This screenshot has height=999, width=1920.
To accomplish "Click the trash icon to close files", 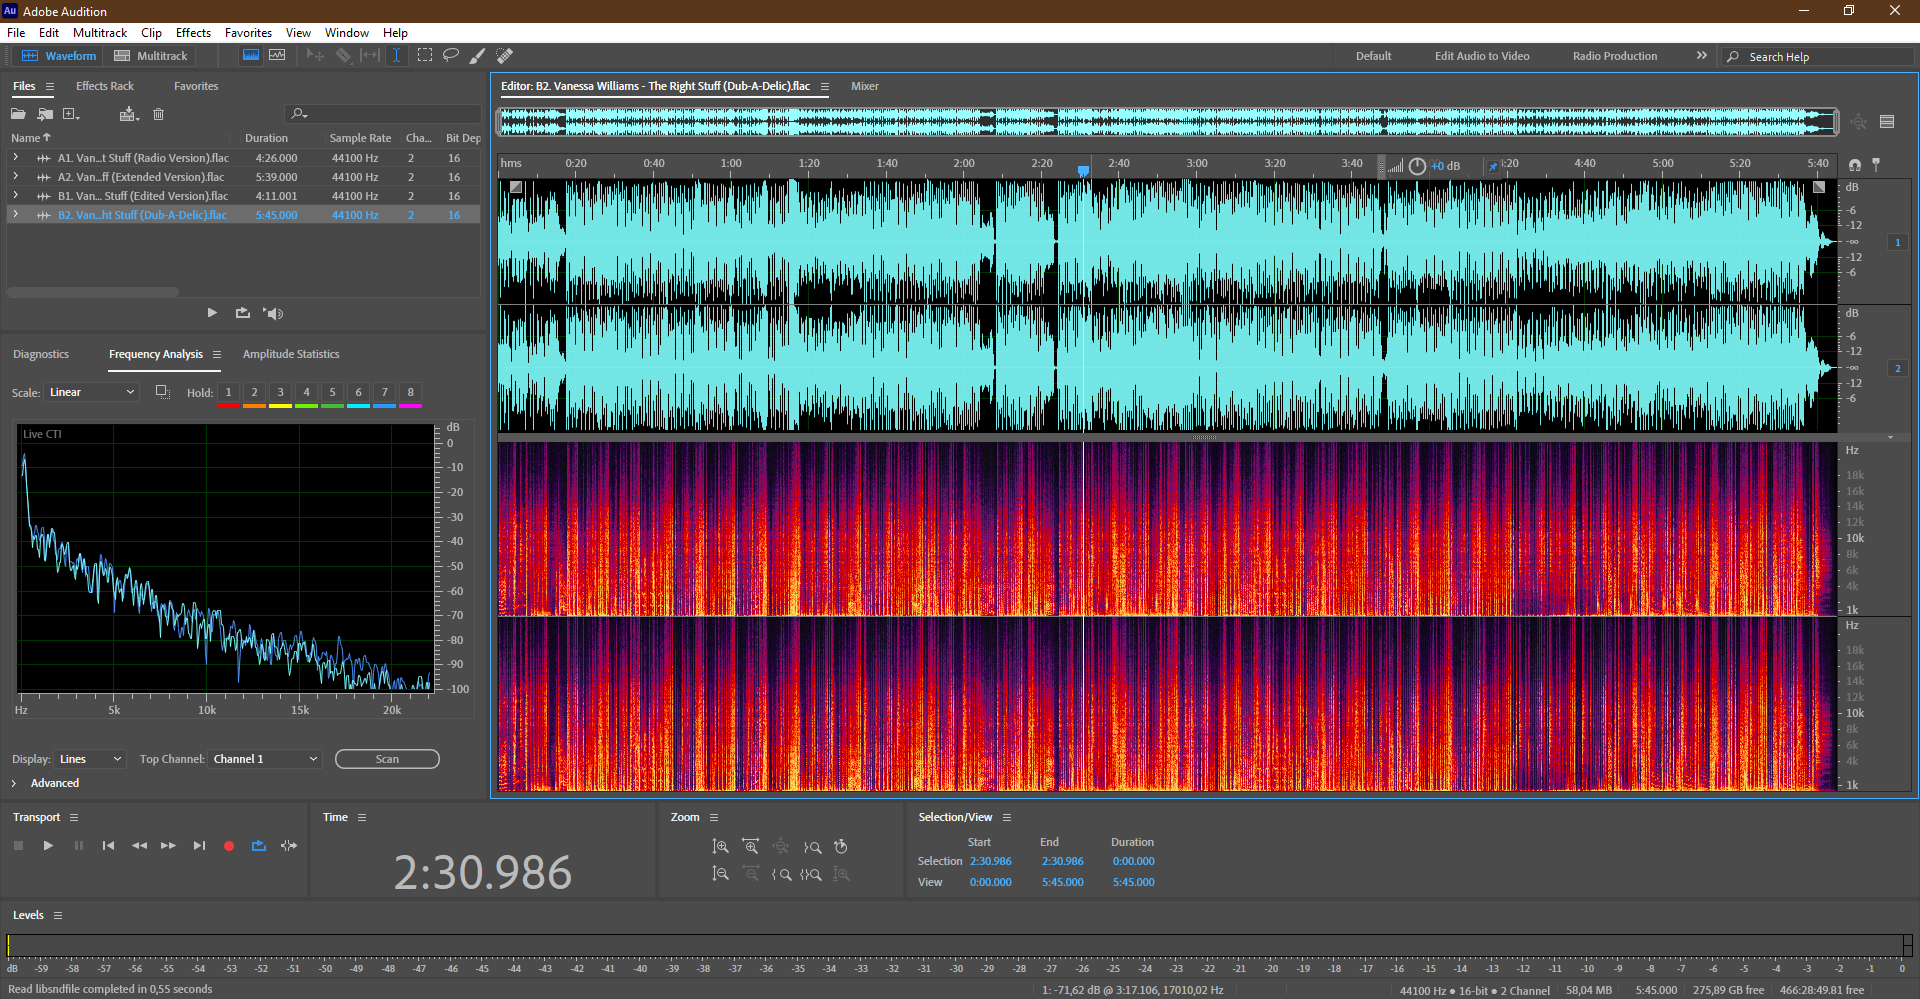I will click(158, 114).
